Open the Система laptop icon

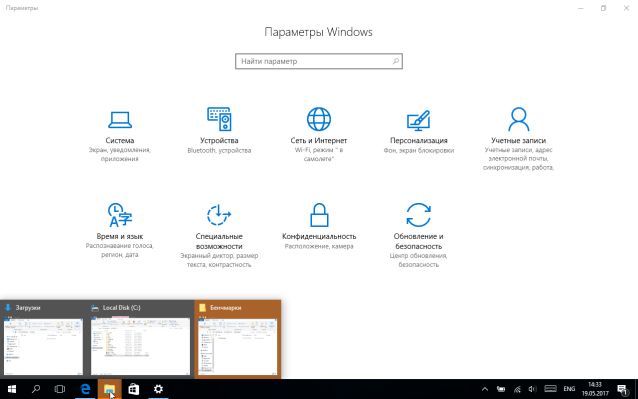[x=120, y=120]
